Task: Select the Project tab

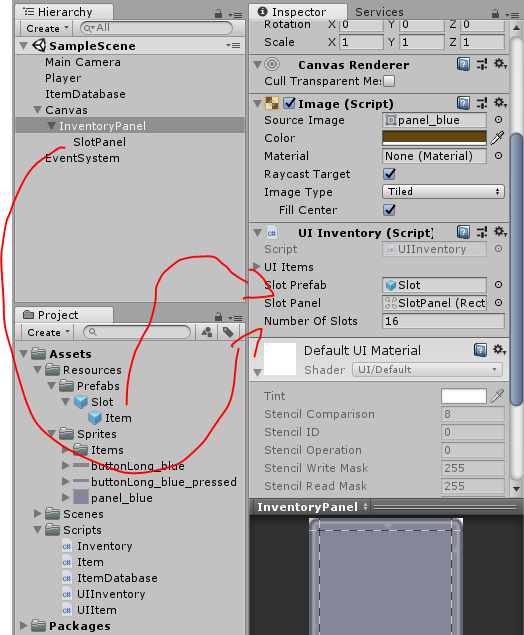Action: [64, 315]
